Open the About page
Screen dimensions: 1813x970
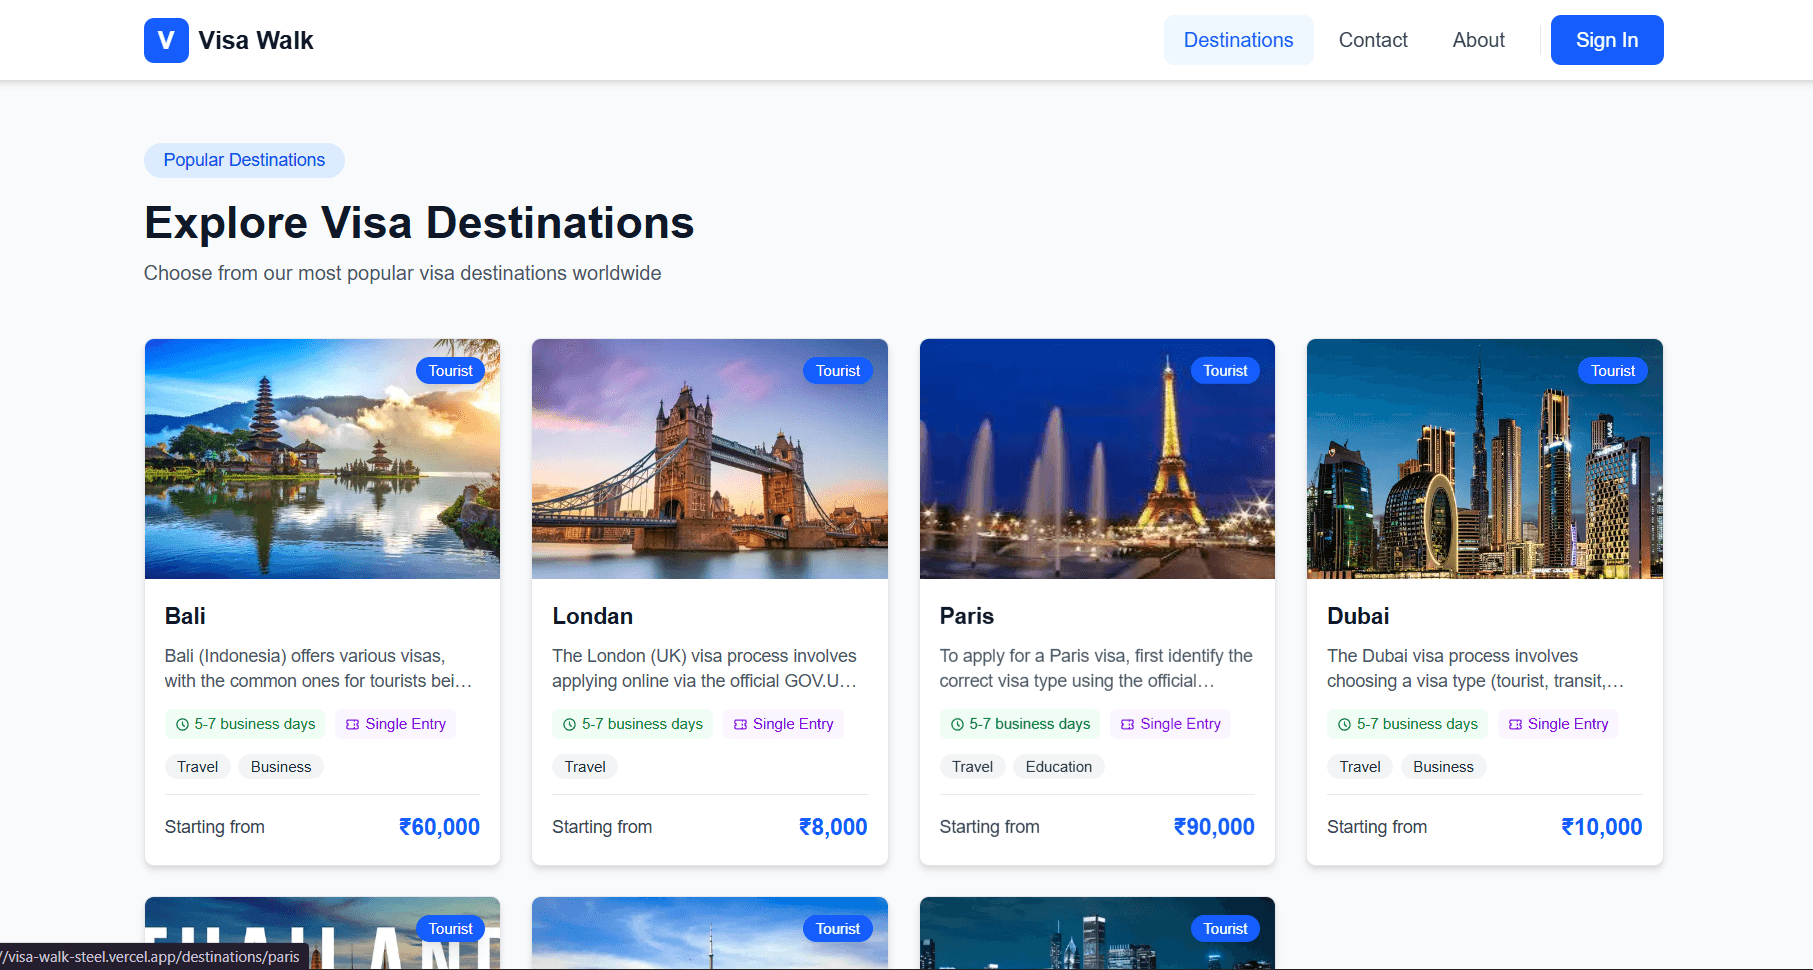(1478, 40)
